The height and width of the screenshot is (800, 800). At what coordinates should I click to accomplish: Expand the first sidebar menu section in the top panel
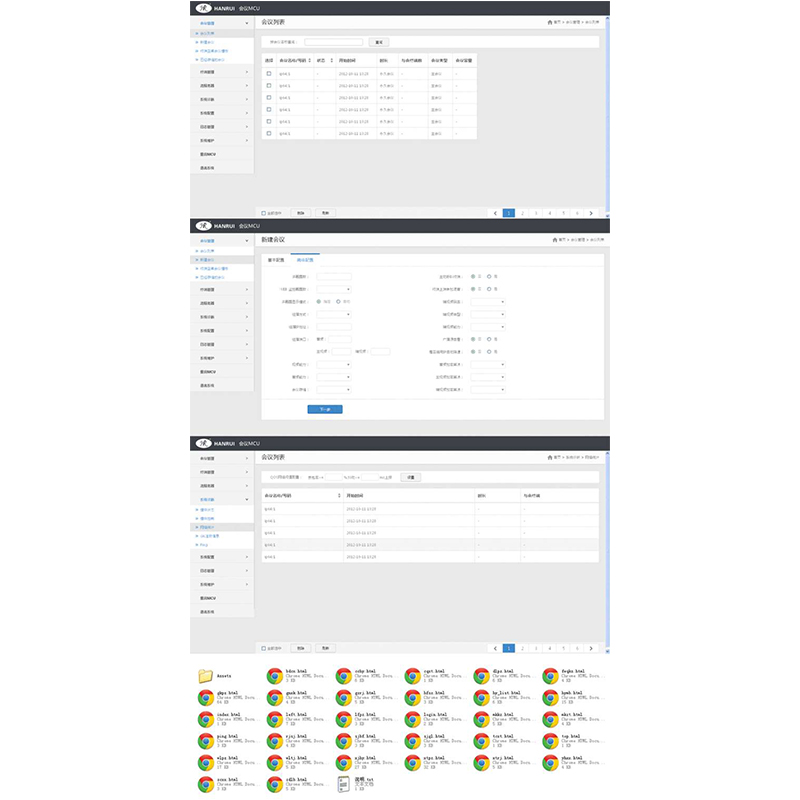(x=221, y=22)
